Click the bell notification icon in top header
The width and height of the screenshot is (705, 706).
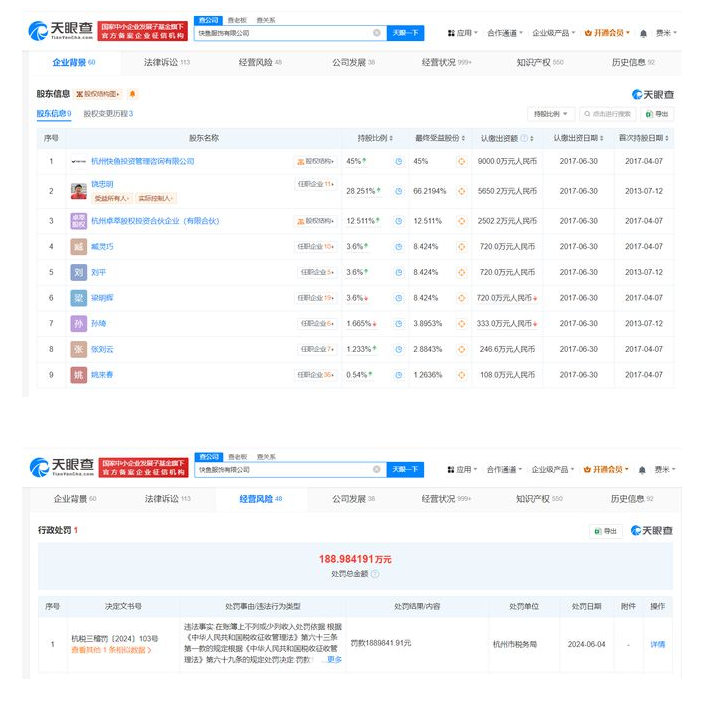pos(643,33)
